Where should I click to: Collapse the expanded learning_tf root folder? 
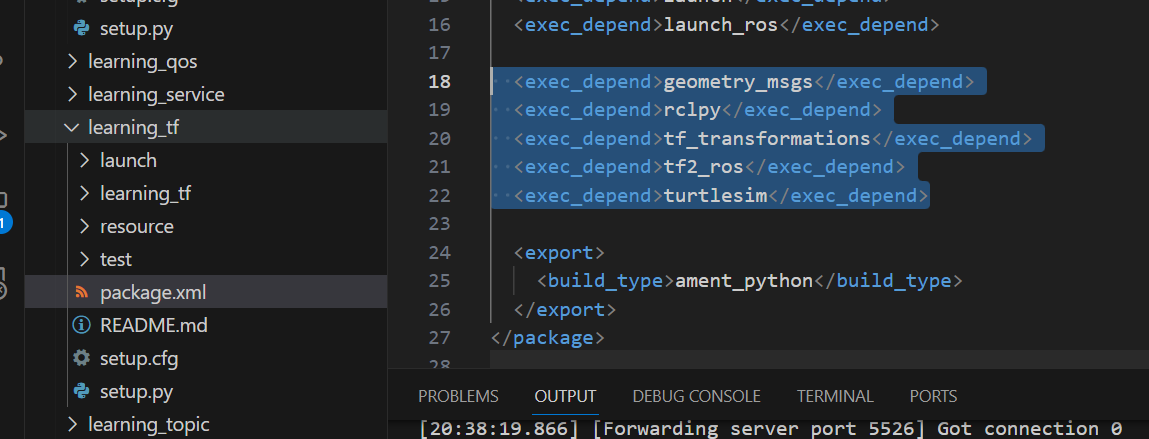pyautogui.click(x=72, y=128)
